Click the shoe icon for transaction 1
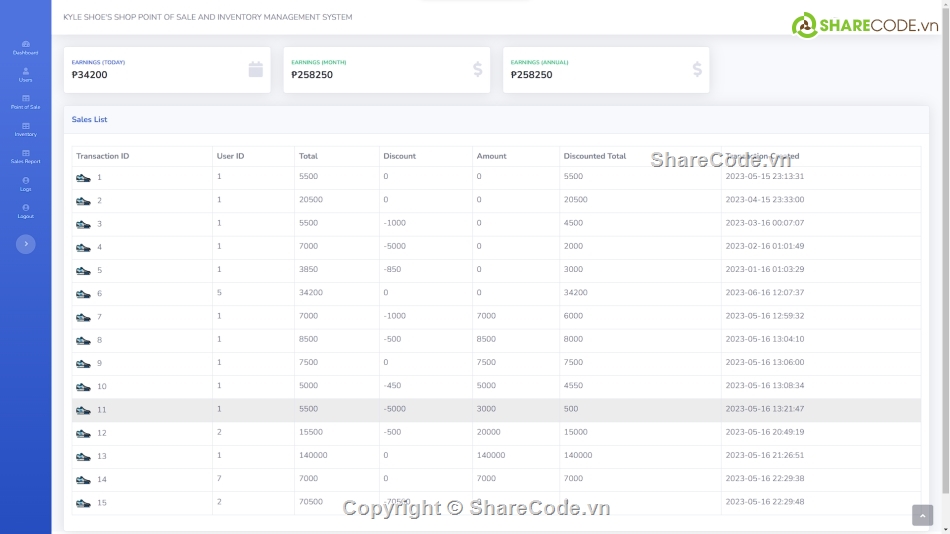The height and width of the screenshot is (534, 950). pos(83,178)
